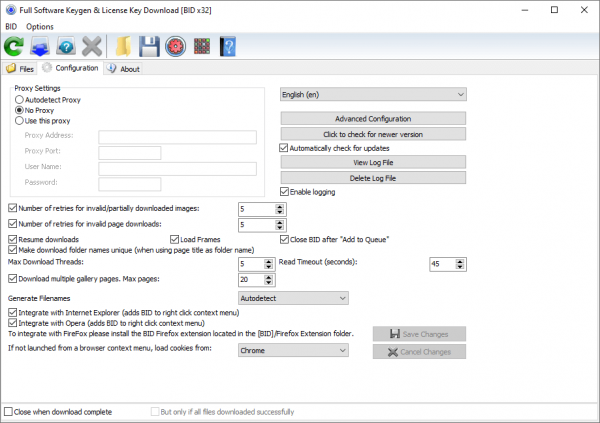The width and height of the screenshot is (600, 423).
Task: Click the Proxy Address input field
Action: pos(178,137)
